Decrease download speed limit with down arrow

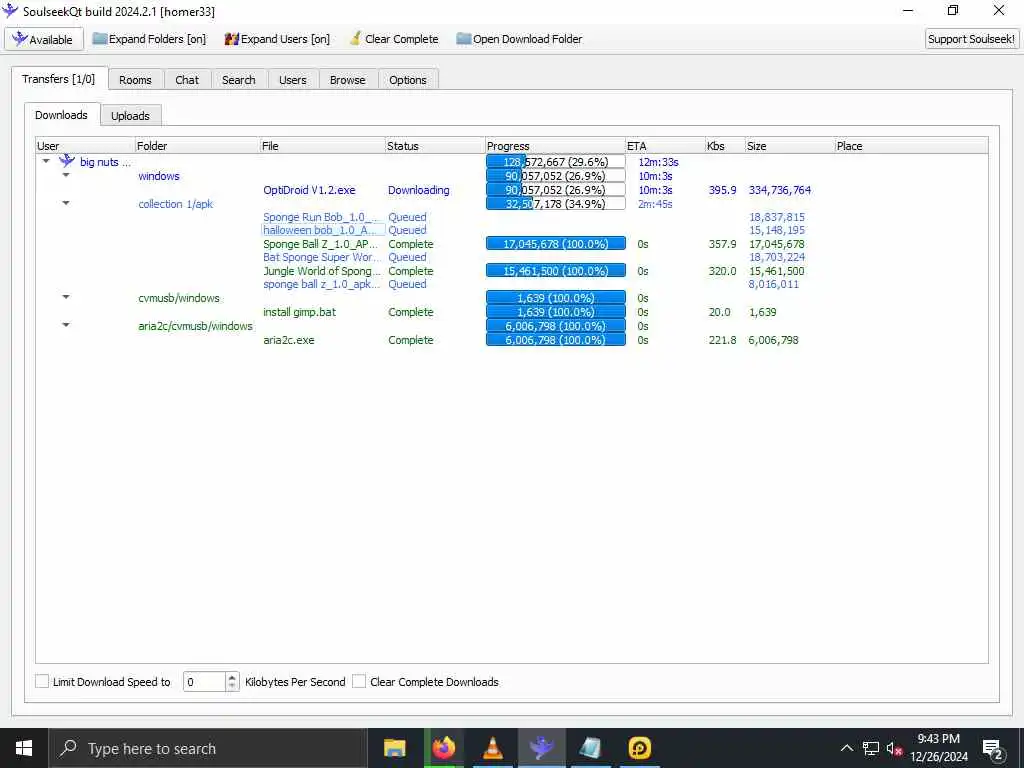(x=232, y=686)
